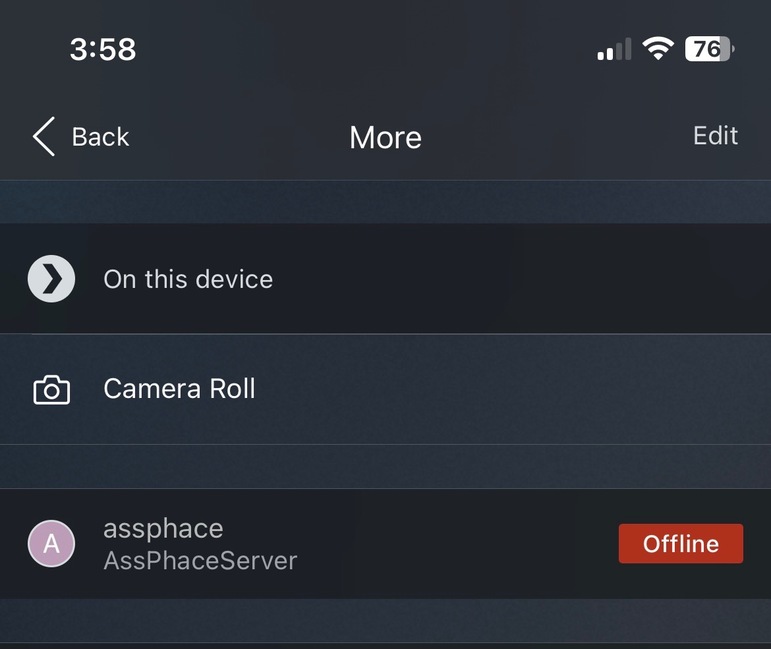Open Edit mode in the header
This screenshot has height=649, width=771.
715,135
